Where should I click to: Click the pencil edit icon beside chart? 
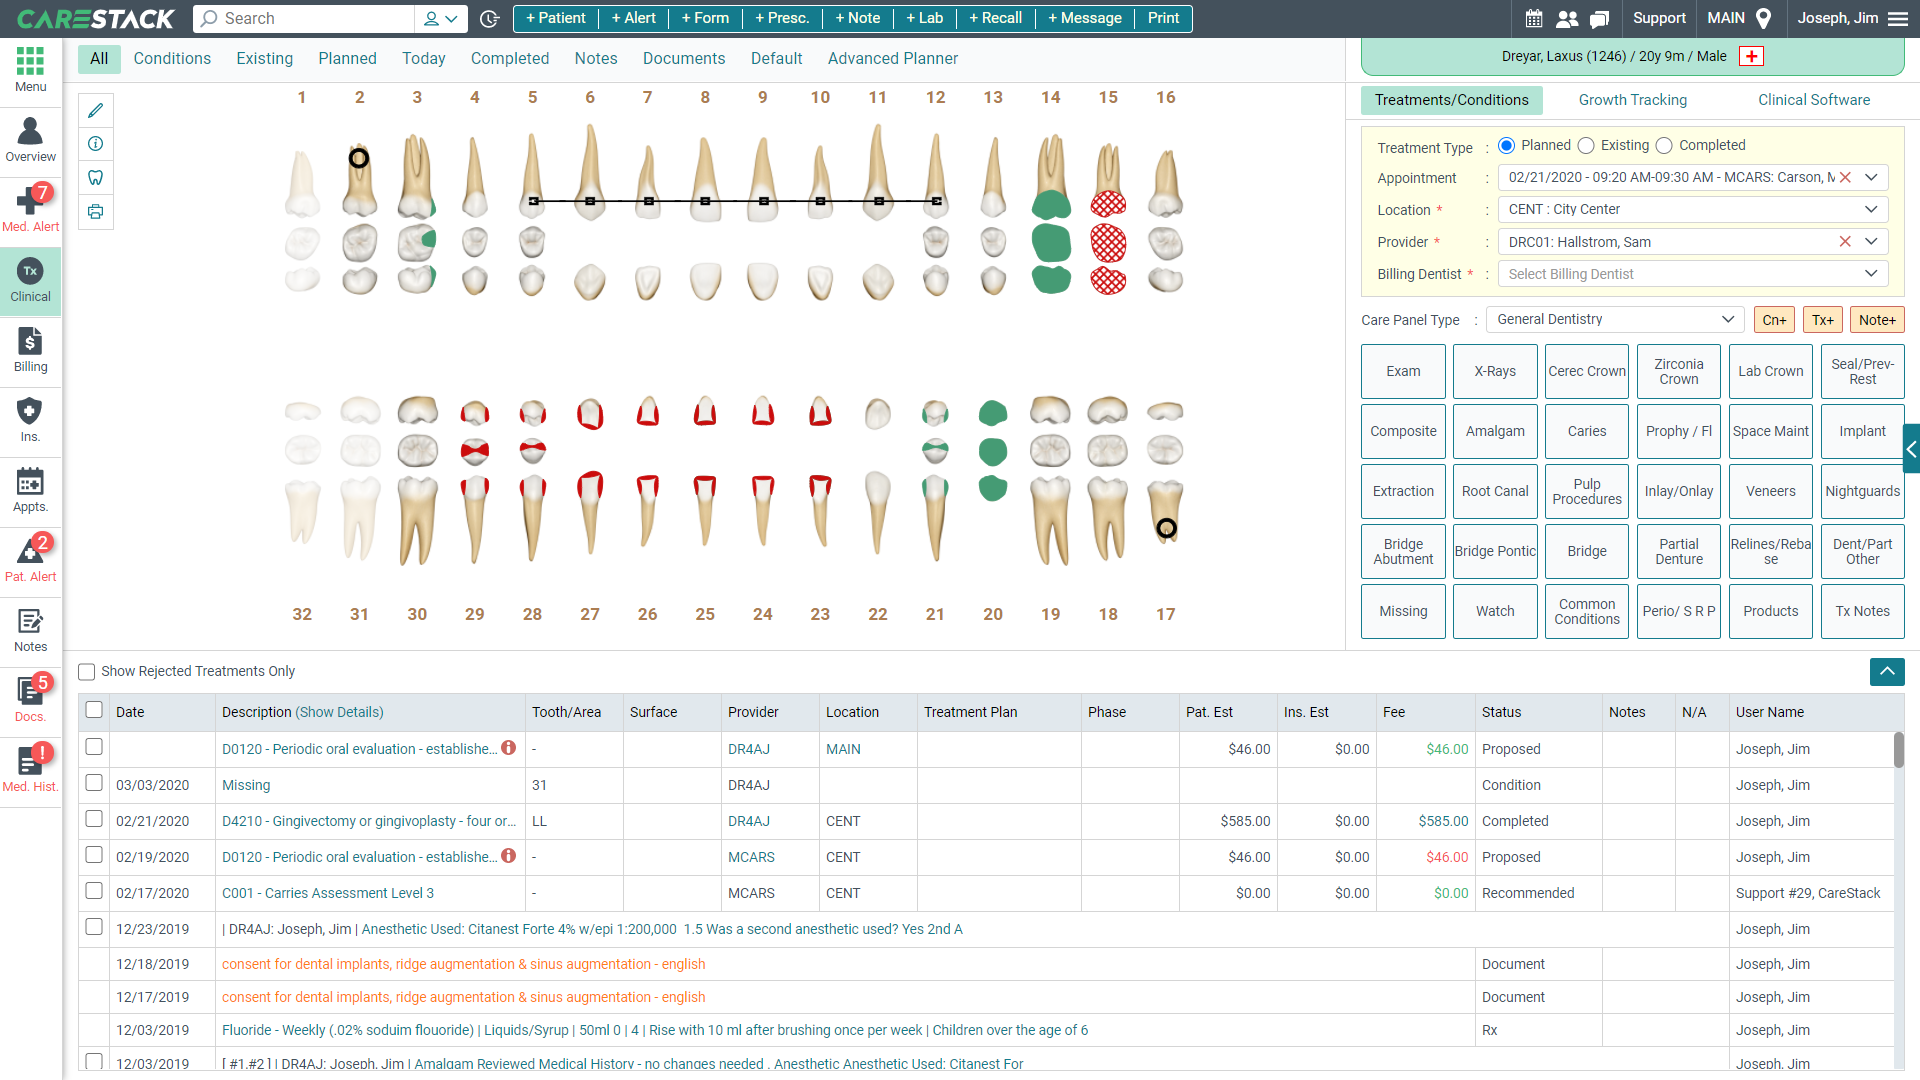click(96, 110)
